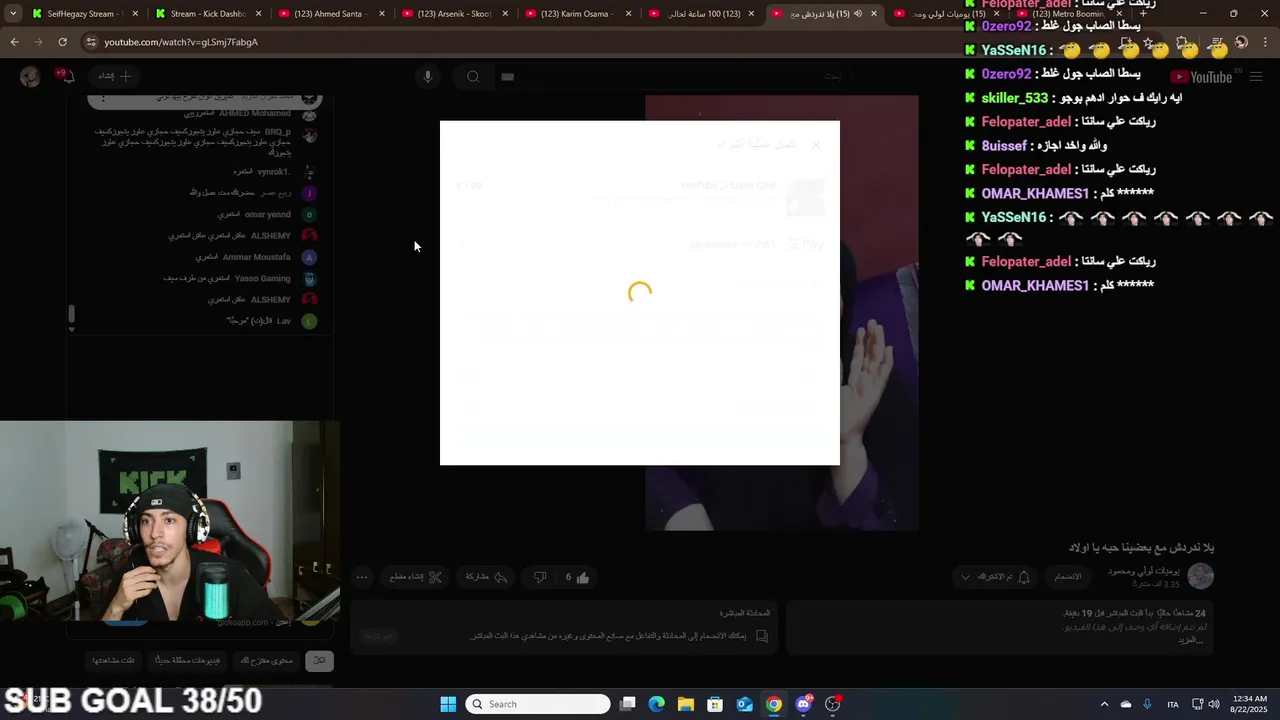Screen dimensions: 1280x720
Task: Switch to the SeifHegazy Stream tab
Action: 82,14
